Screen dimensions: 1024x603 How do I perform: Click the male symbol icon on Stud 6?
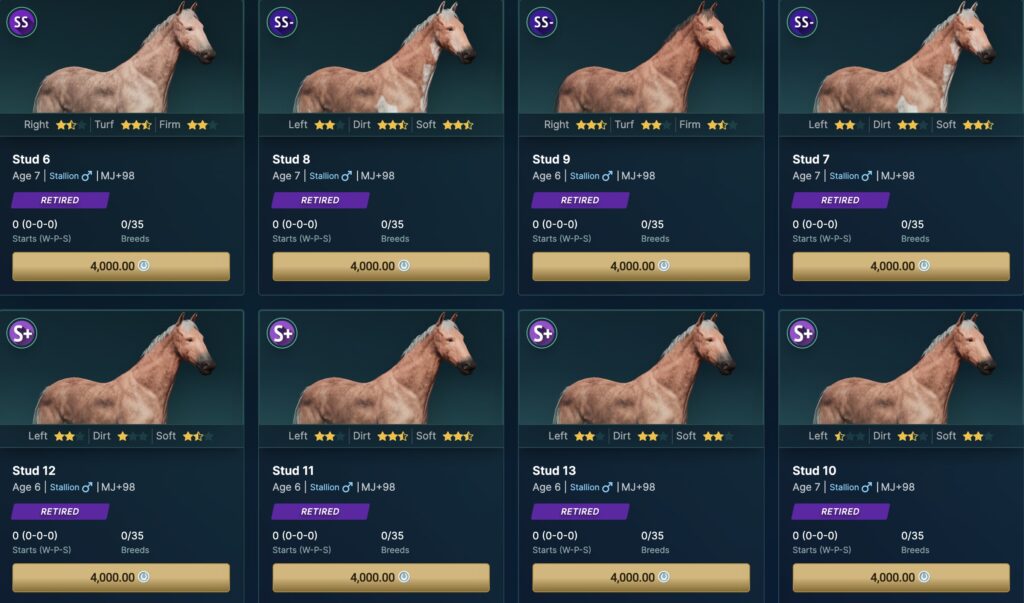(x=86, y=176)
